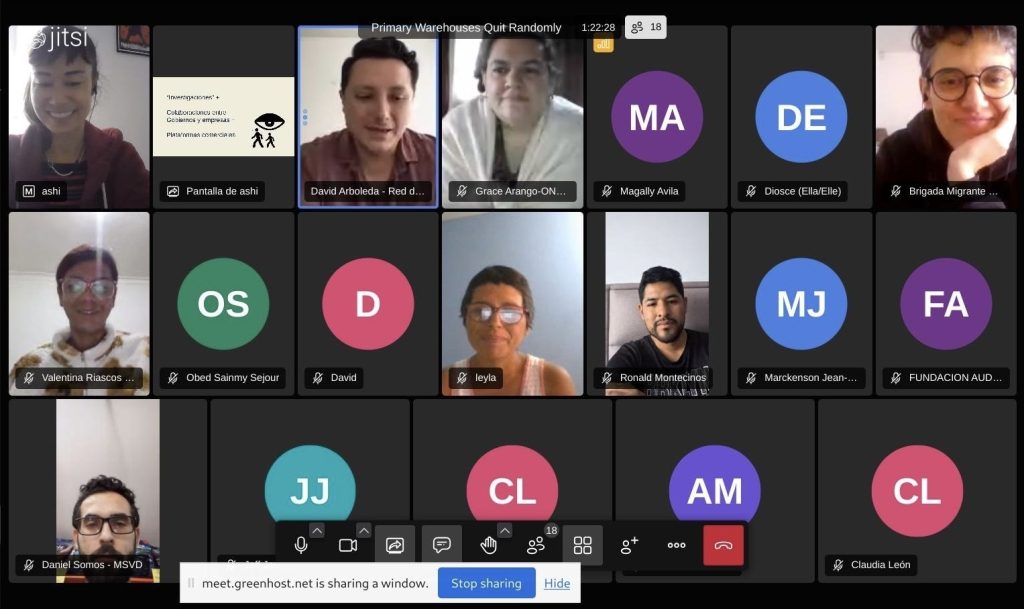This screenshot has width=1024, height=609.
Task: Select the Magally Avila MA avatar tile
Action: 657,116
